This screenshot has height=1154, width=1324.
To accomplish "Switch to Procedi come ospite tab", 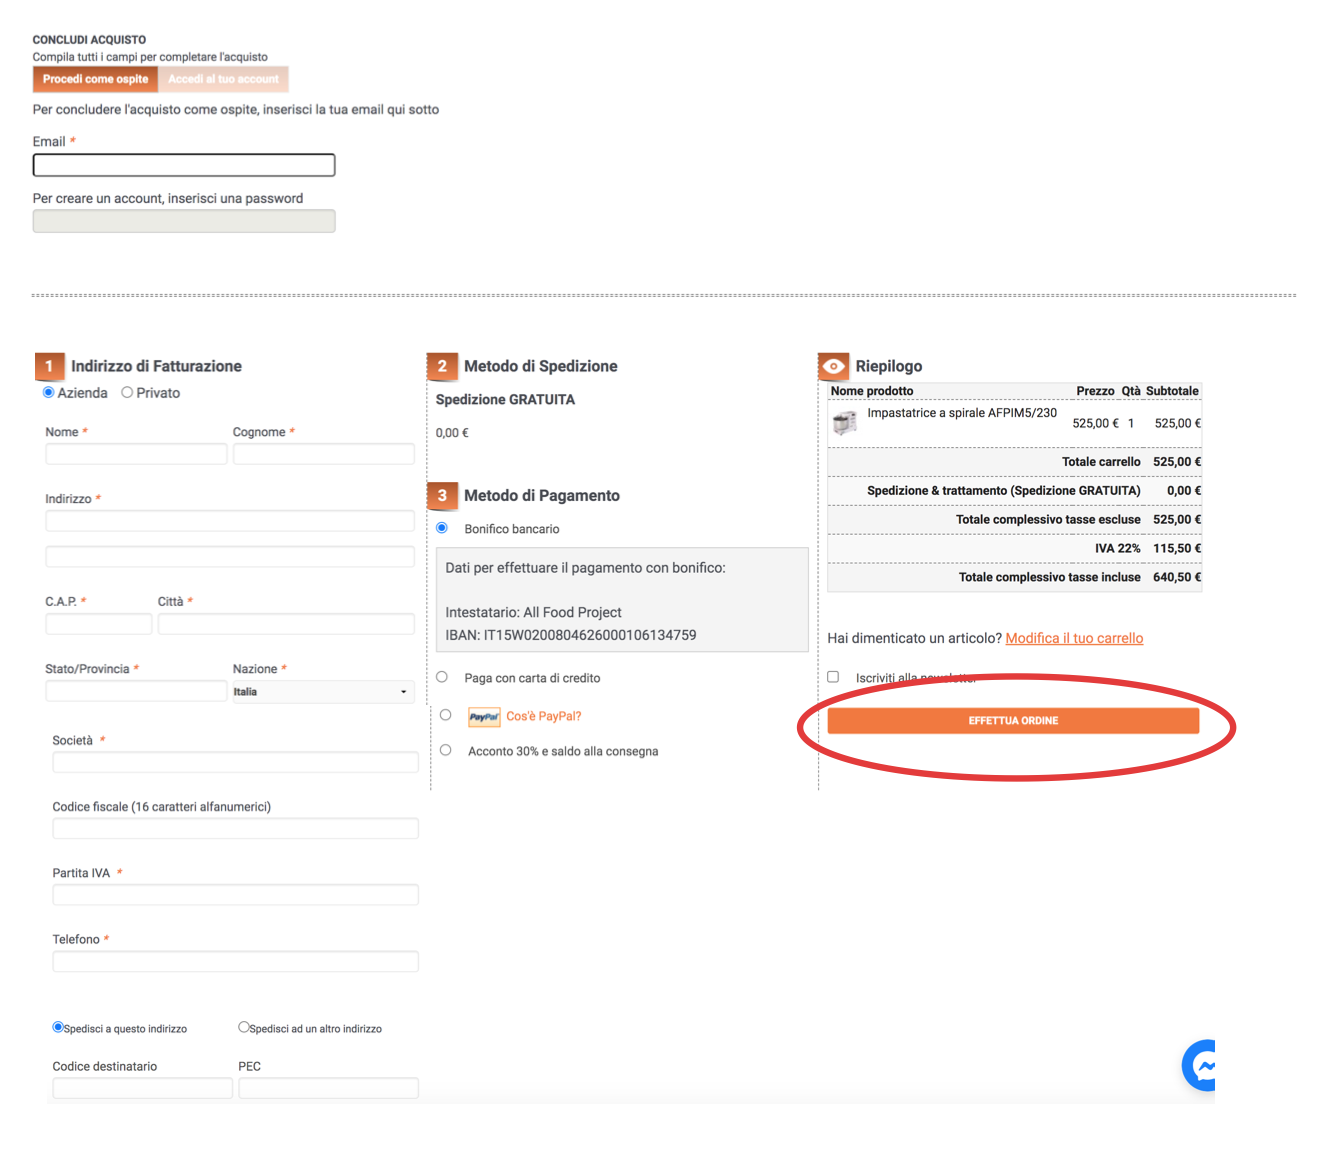I will pos(95,79).
